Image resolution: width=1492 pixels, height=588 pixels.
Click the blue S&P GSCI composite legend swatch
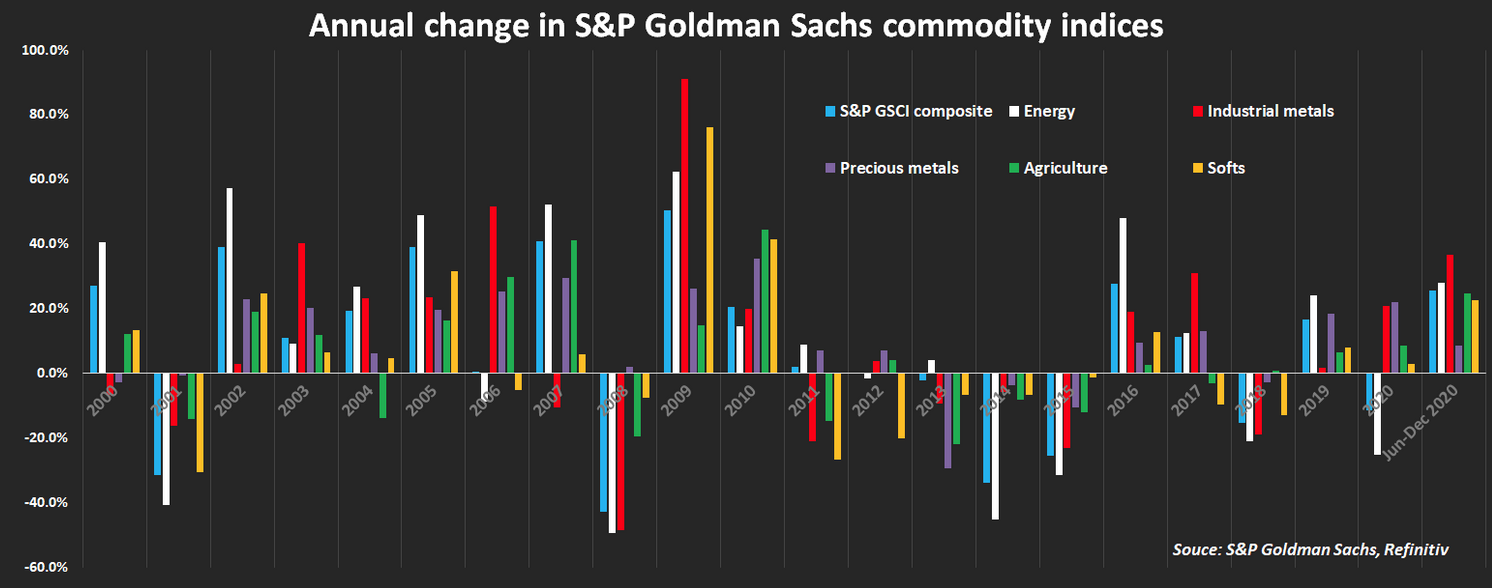[x=830, y=111]
